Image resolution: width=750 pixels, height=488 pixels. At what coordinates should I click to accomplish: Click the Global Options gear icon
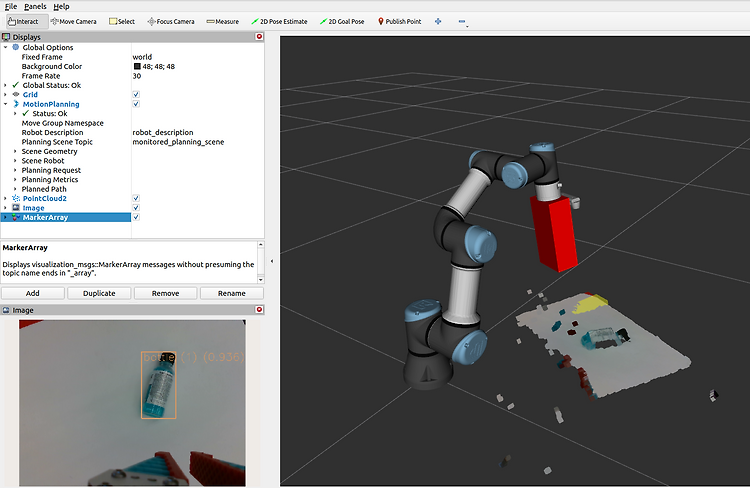(16, 47)
